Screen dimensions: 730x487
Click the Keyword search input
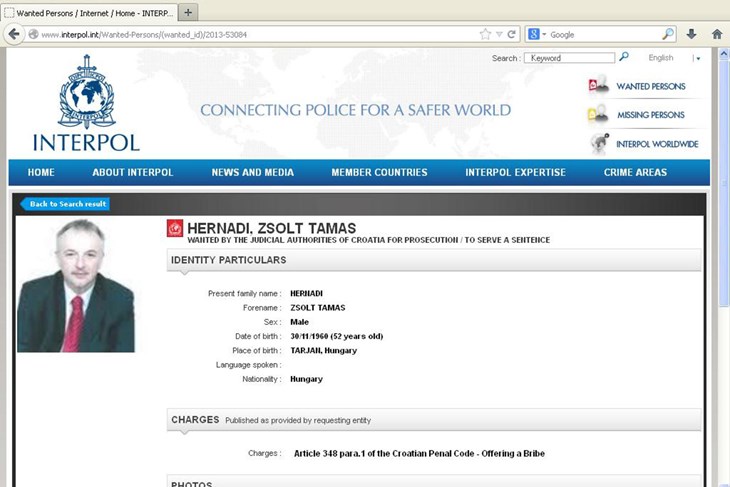click(569, 58)
